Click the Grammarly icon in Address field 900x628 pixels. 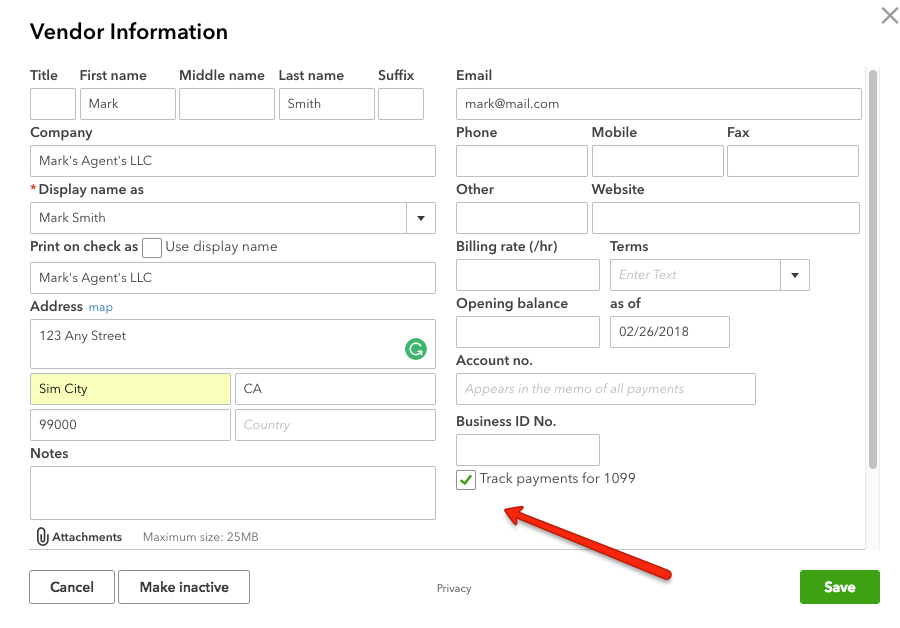point(415,349)
